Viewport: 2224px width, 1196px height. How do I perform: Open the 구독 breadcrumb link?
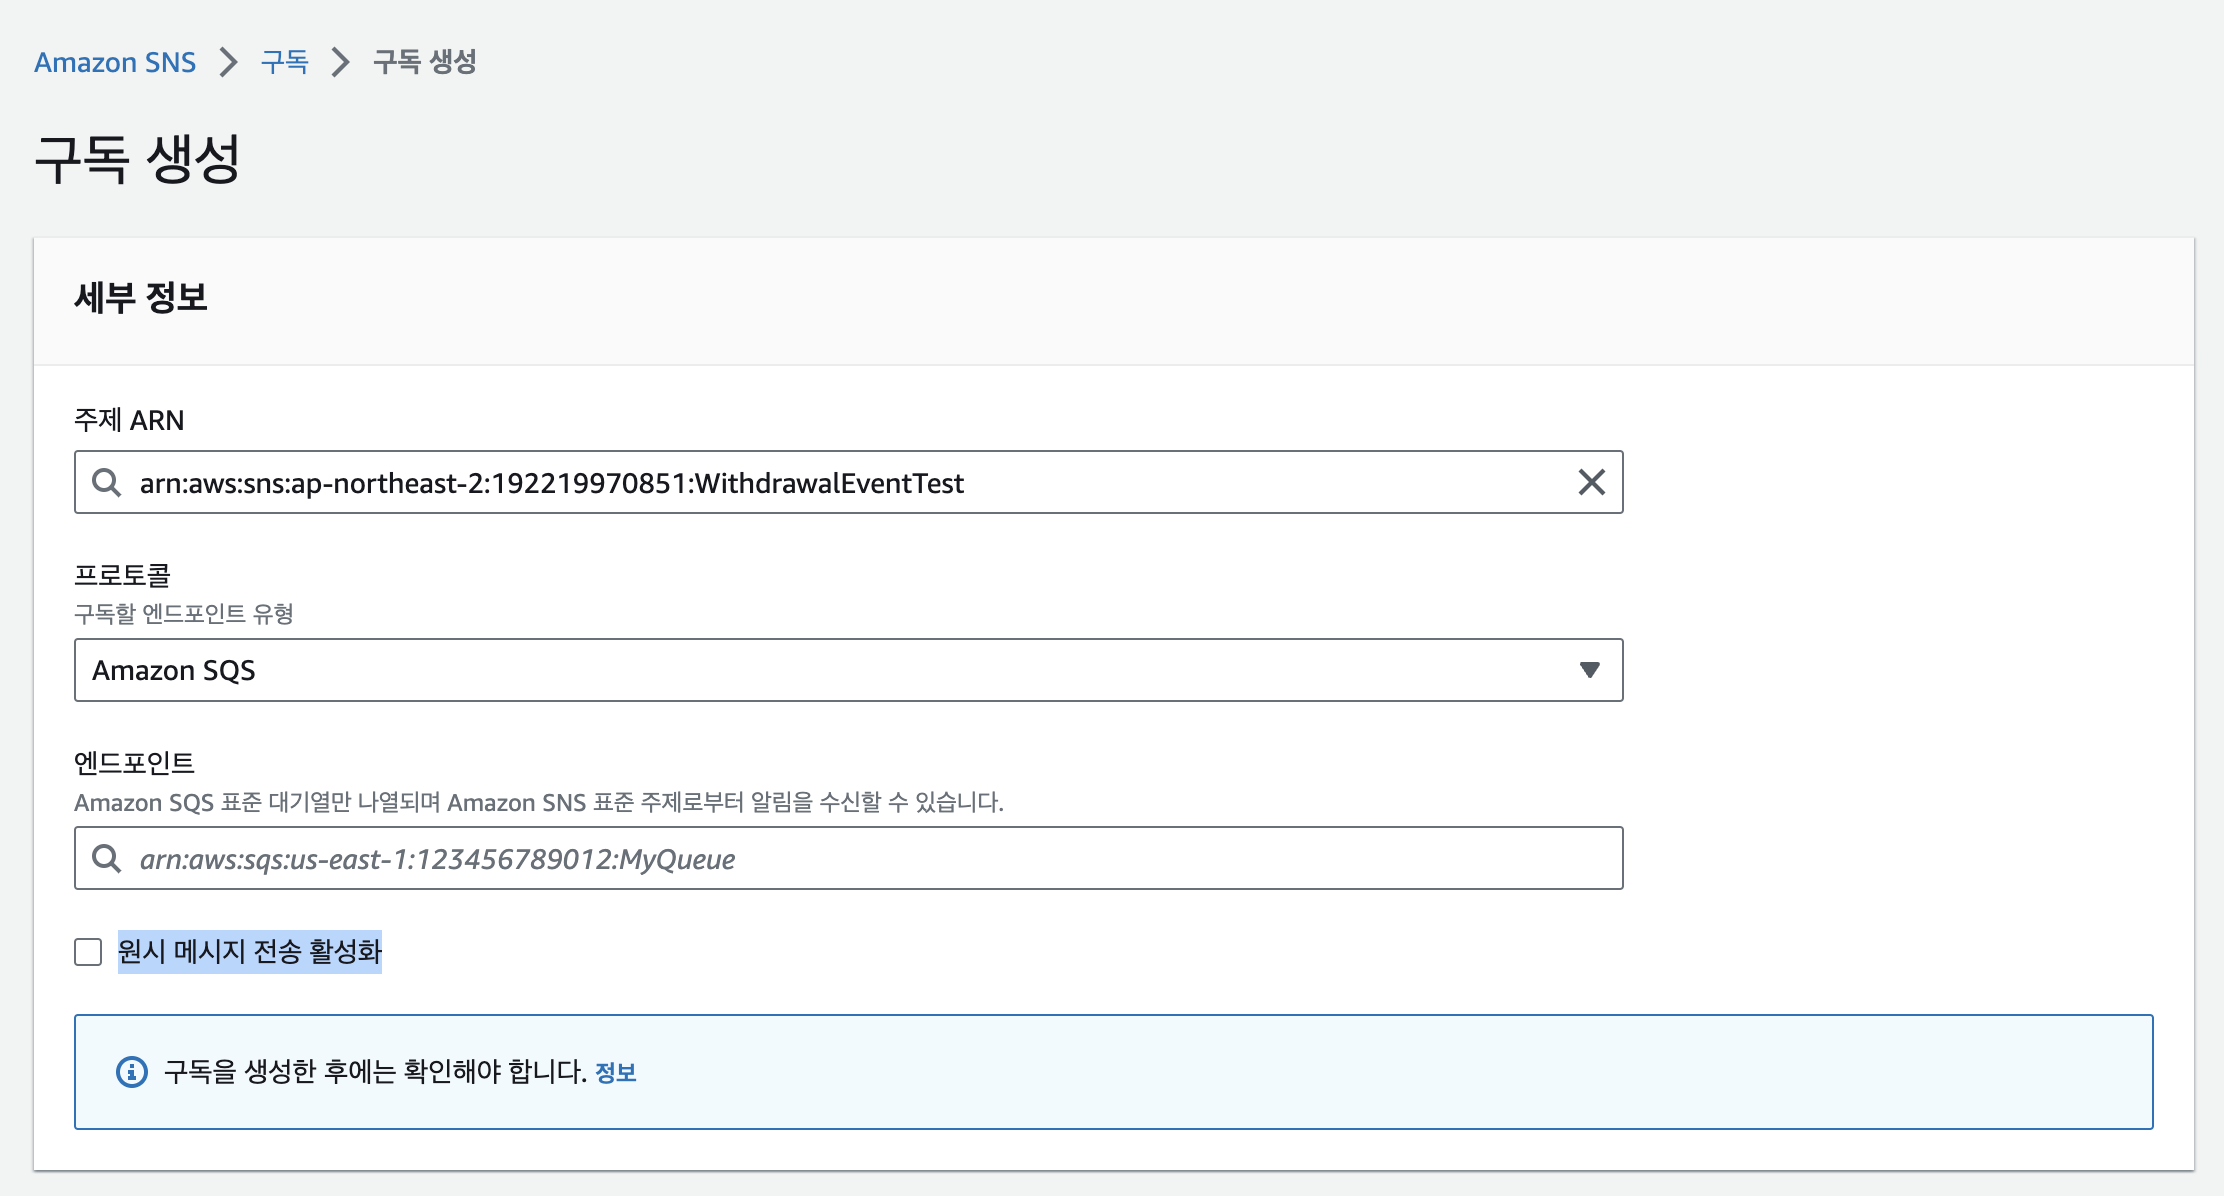point(285,62)
